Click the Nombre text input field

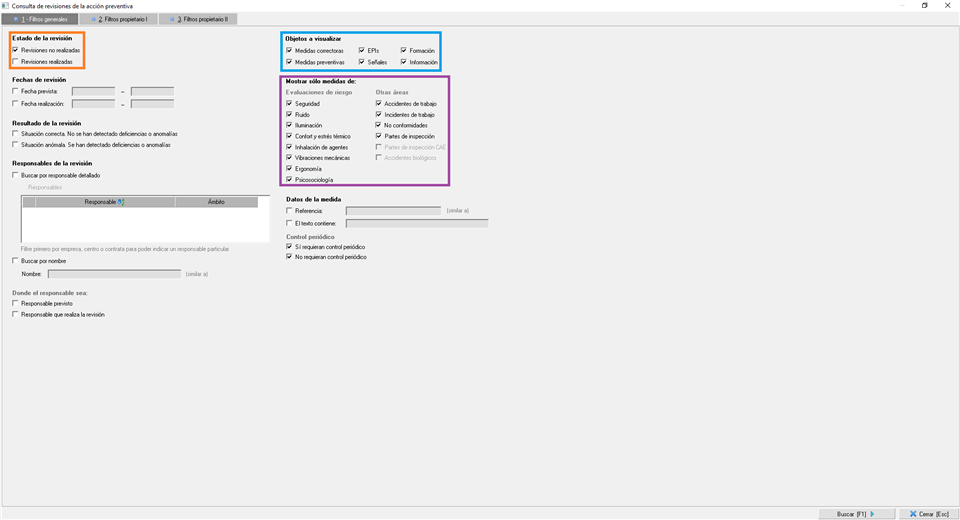pos(114,273)
